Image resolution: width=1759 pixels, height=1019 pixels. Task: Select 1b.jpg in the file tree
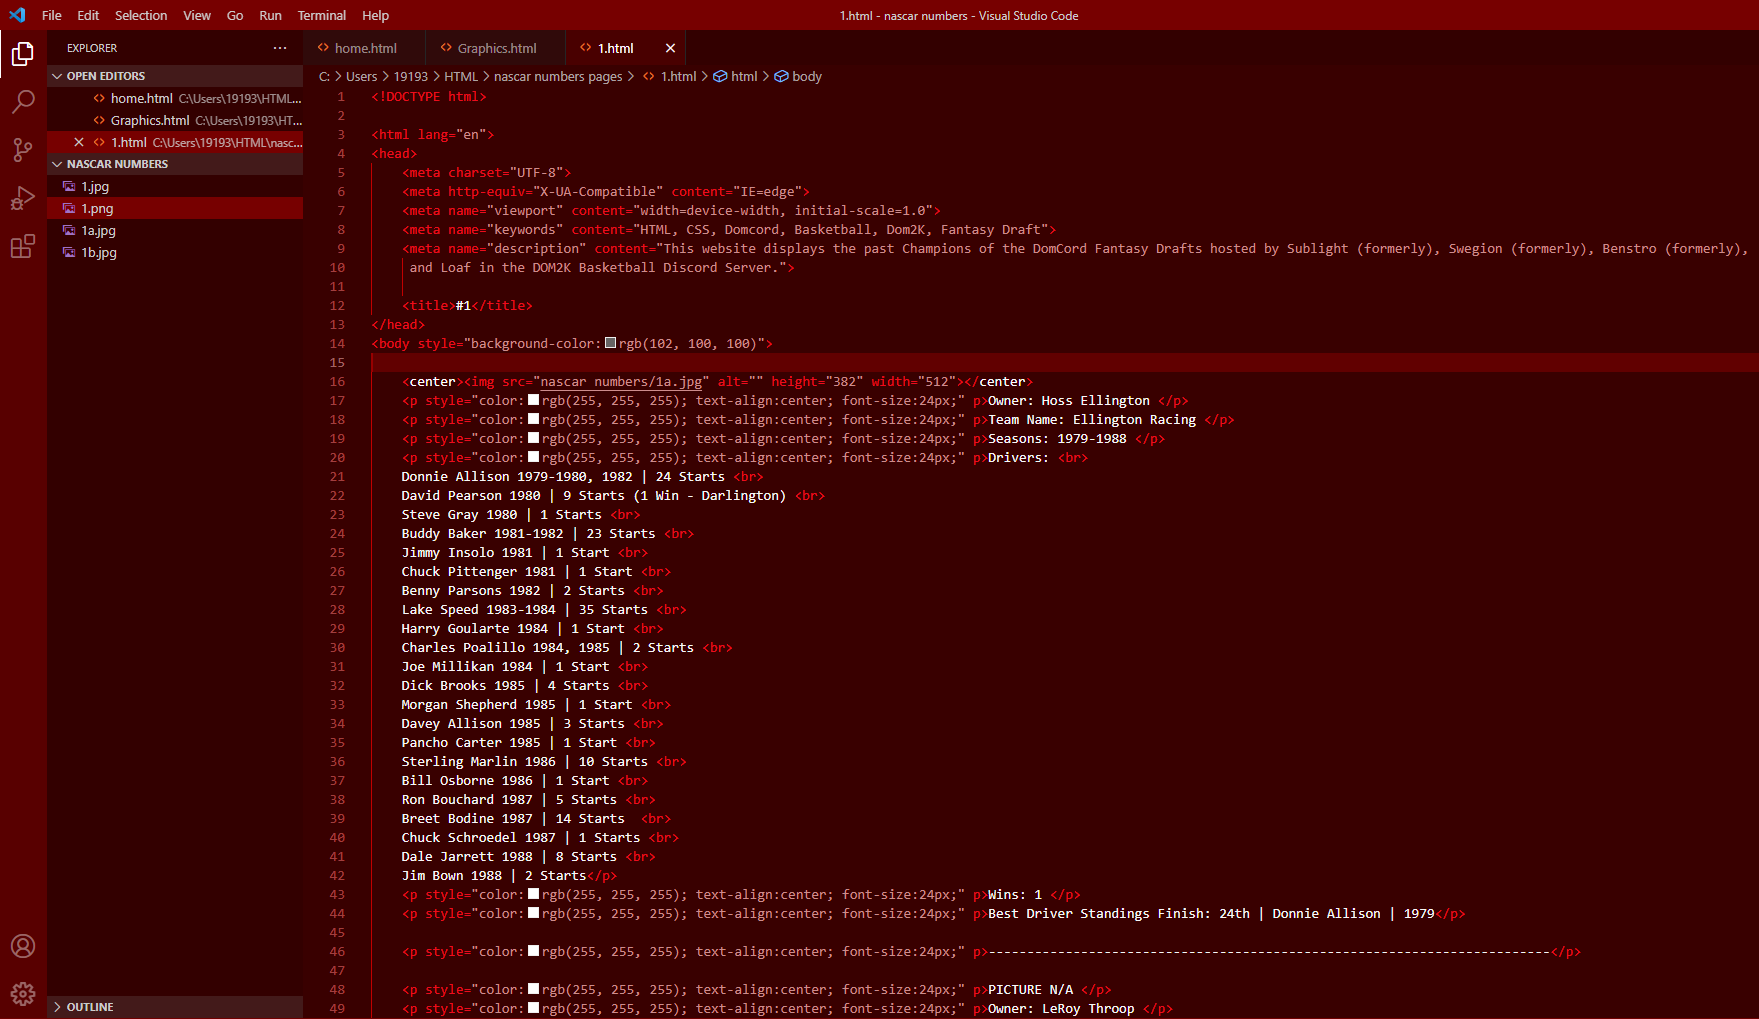[x=176, y=252]
